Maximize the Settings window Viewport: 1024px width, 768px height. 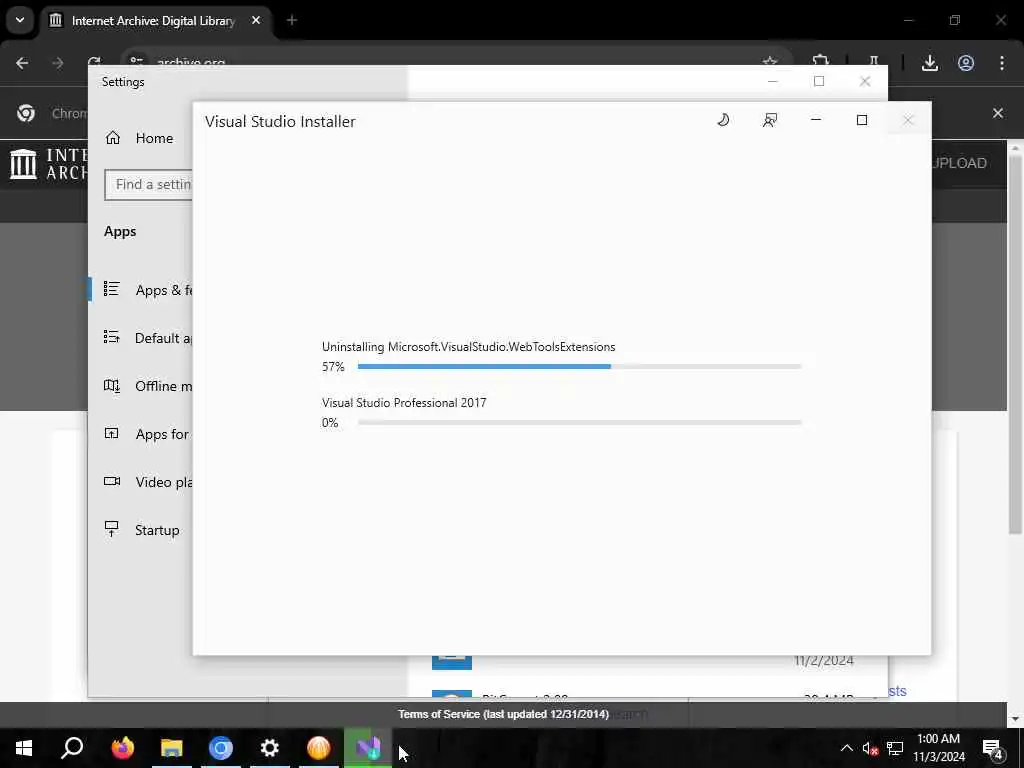[819, 82]
